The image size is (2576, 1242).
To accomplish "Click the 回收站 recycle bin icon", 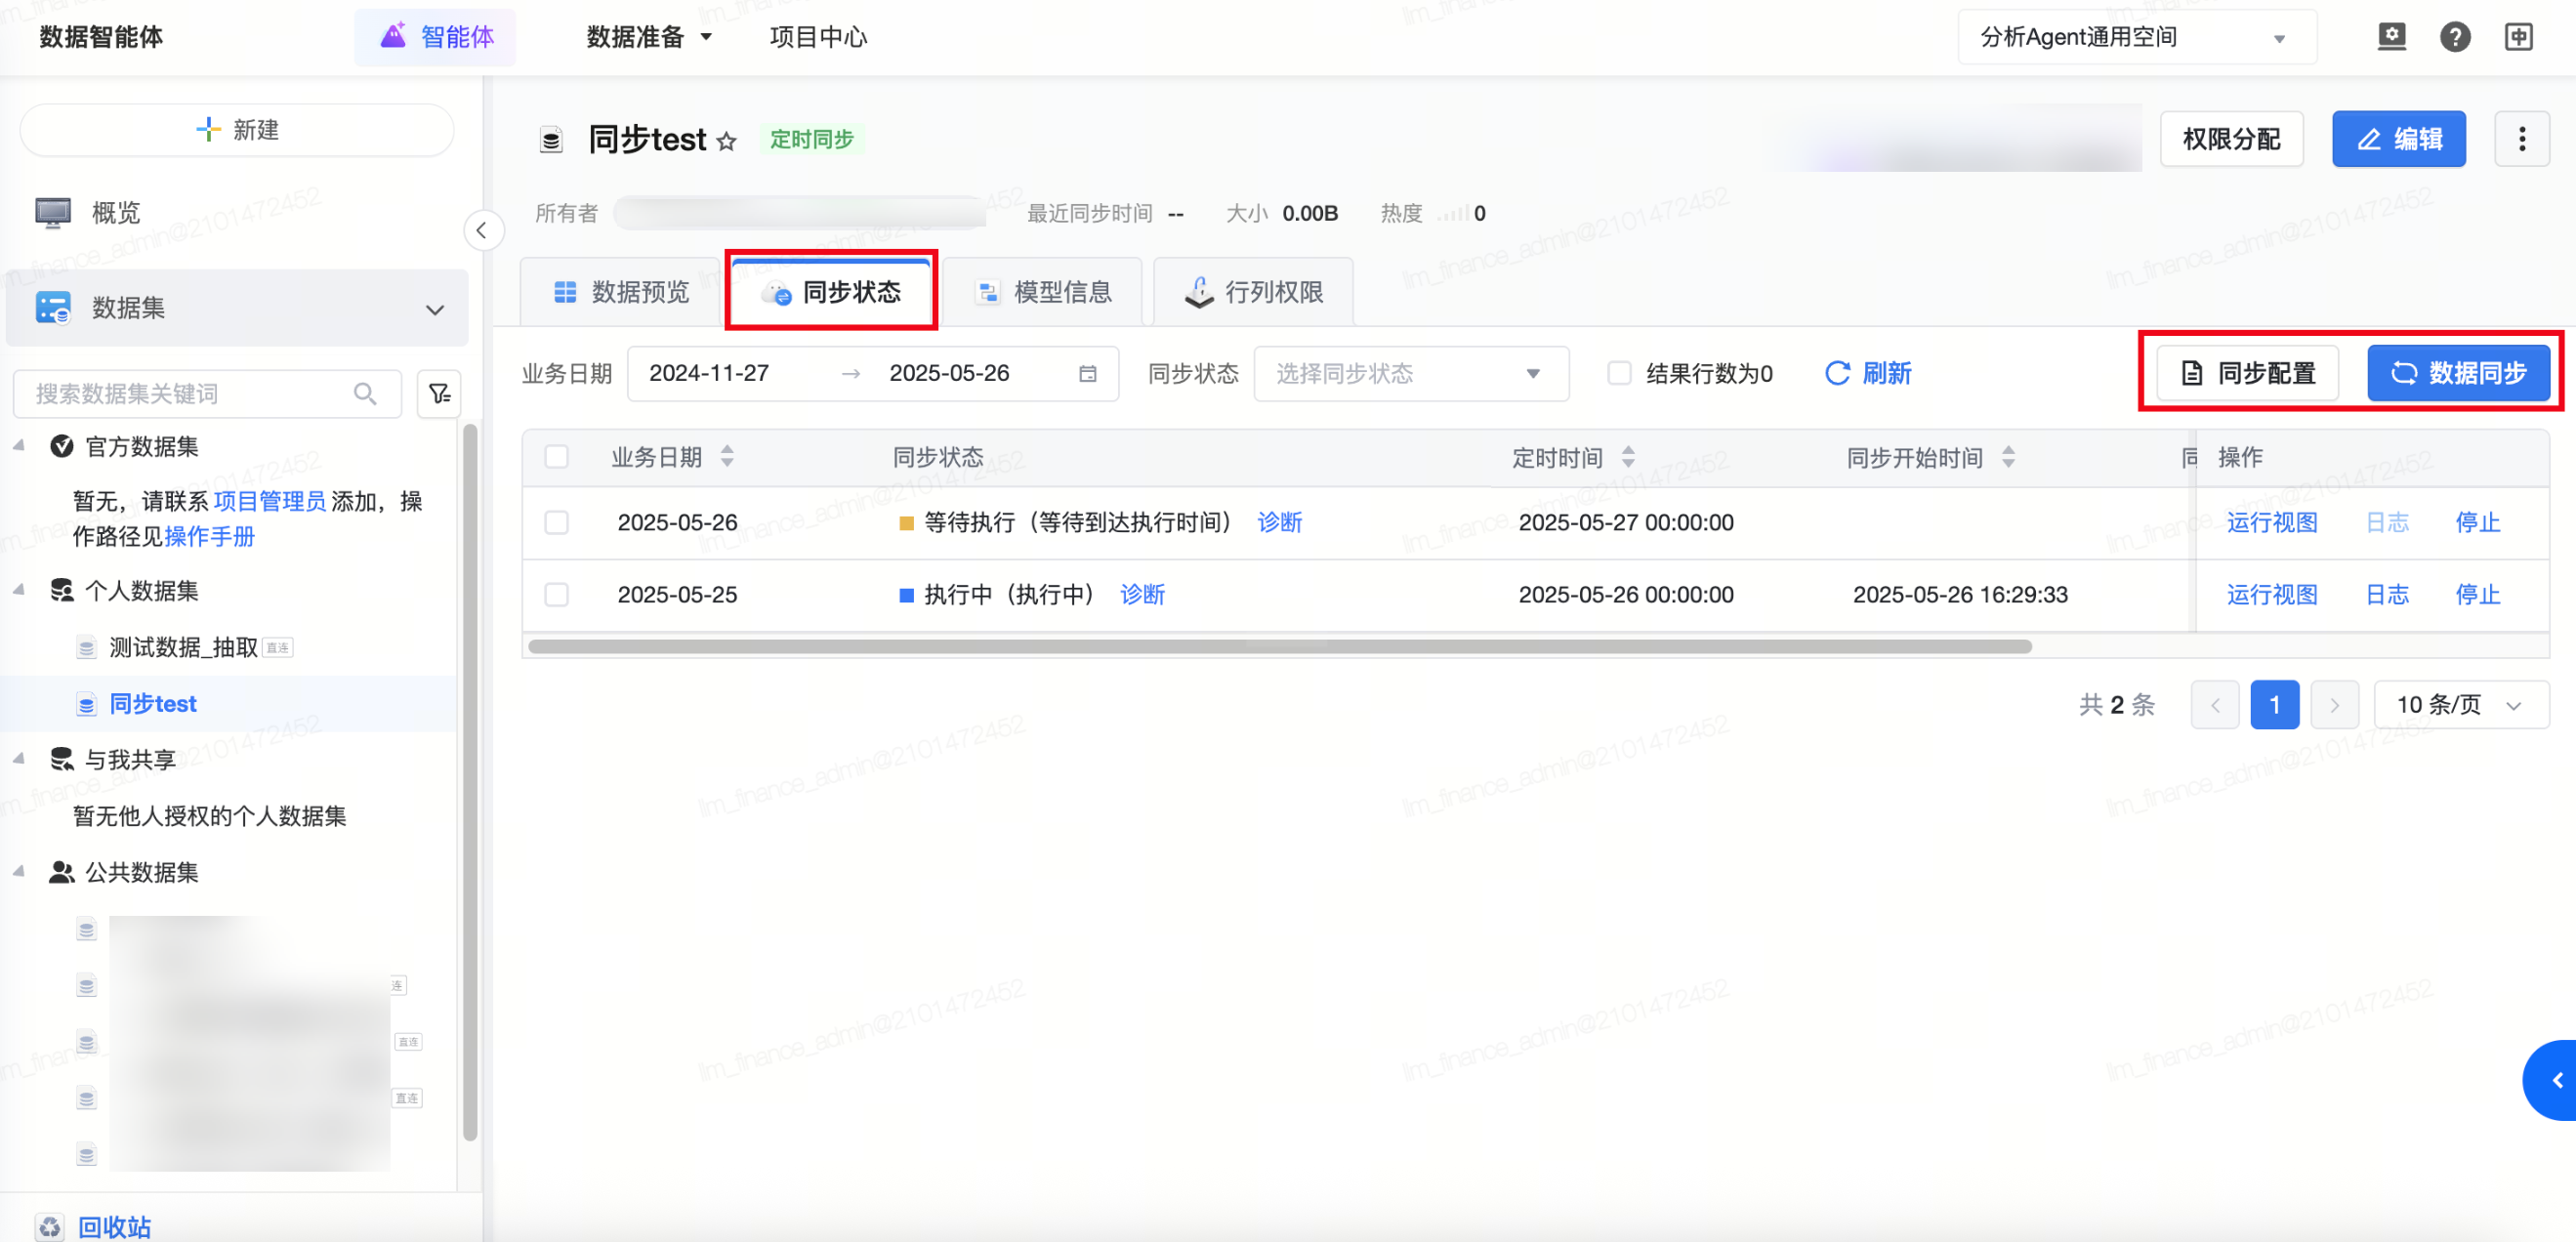I will tap(49, 1225).
